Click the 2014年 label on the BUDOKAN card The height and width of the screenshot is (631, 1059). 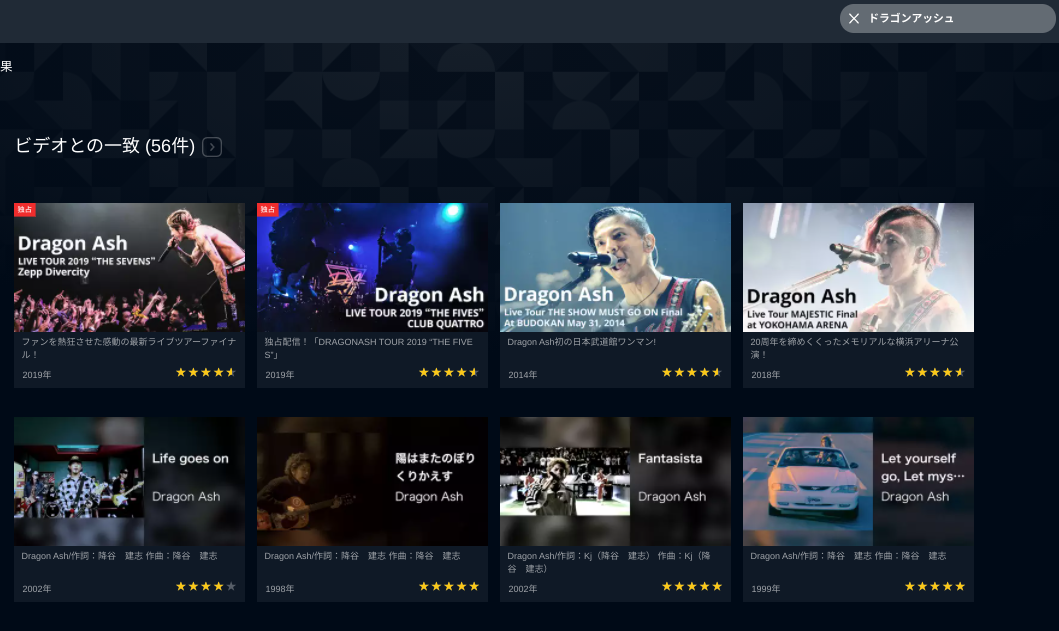[x=523, y=374]
